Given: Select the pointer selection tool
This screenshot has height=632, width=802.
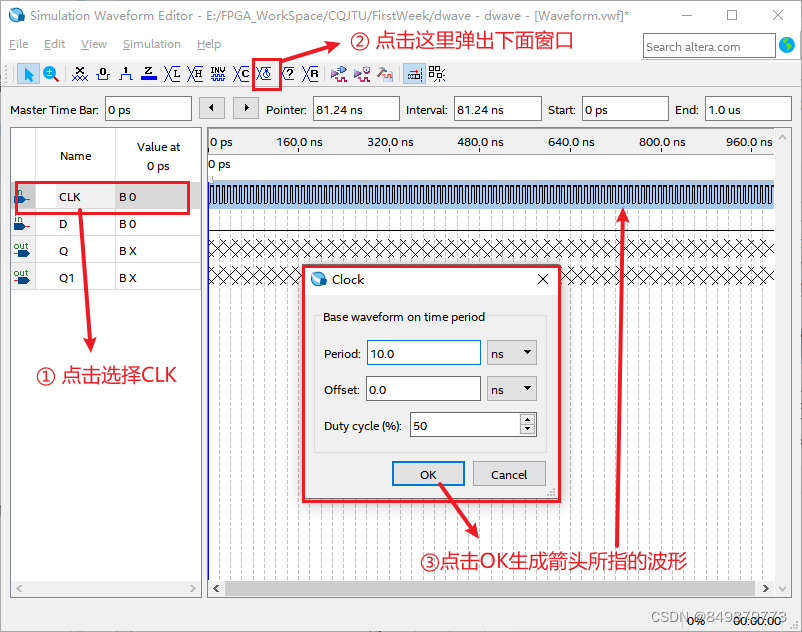Looking at the screenshot, I should pos(28,74).
